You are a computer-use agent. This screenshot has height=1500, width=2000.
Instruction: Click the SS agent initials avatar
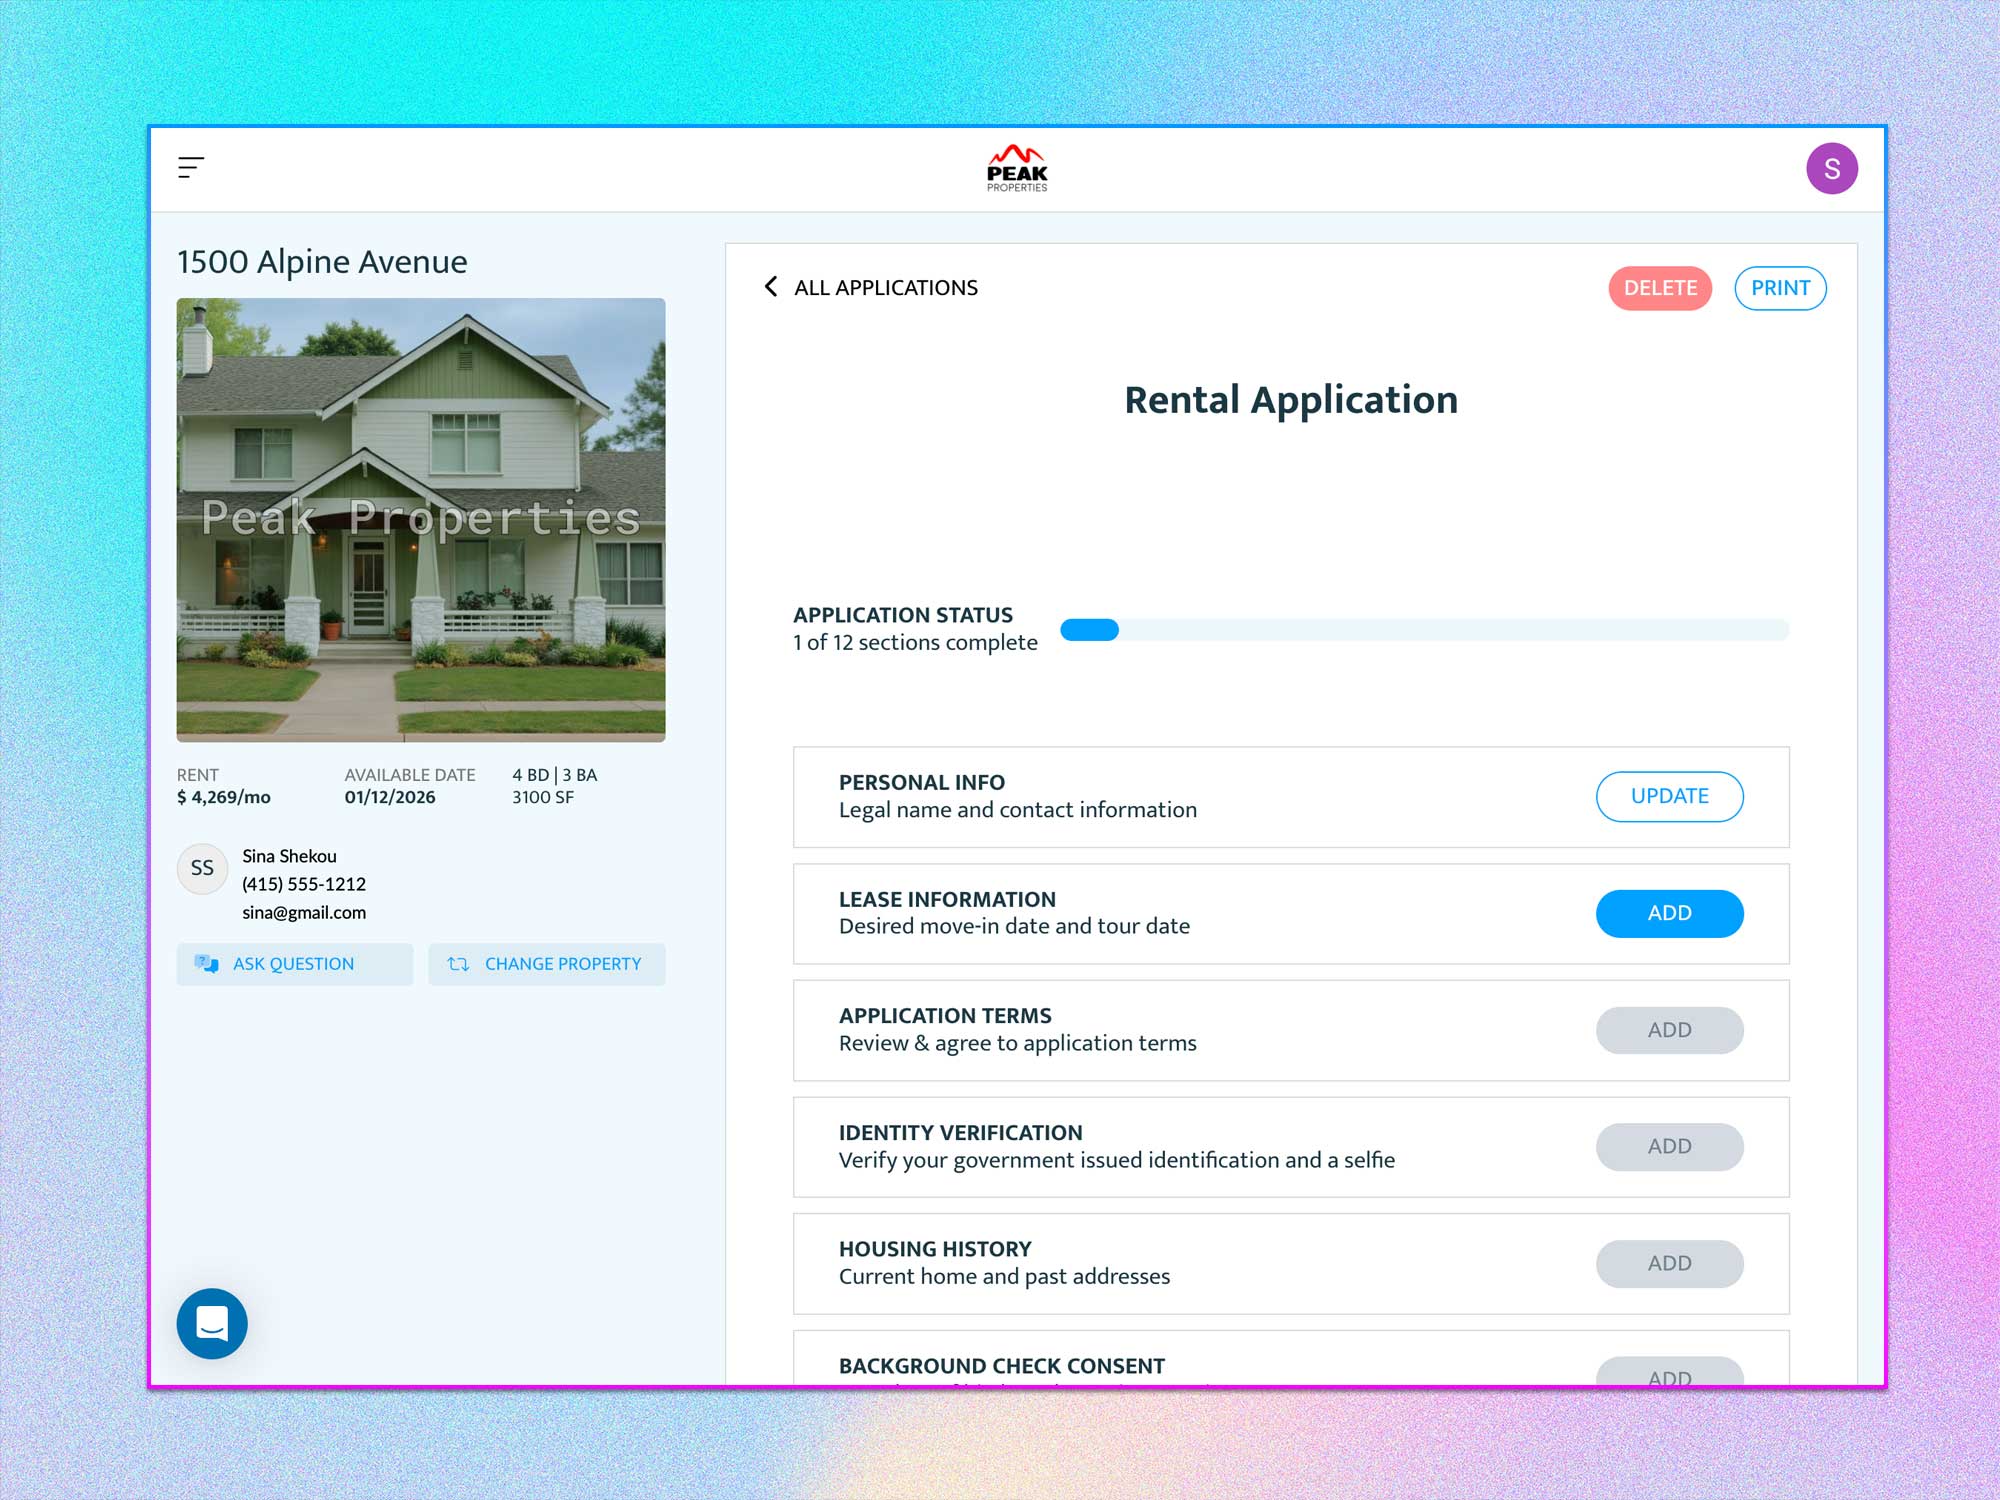[x=202, y=868]
